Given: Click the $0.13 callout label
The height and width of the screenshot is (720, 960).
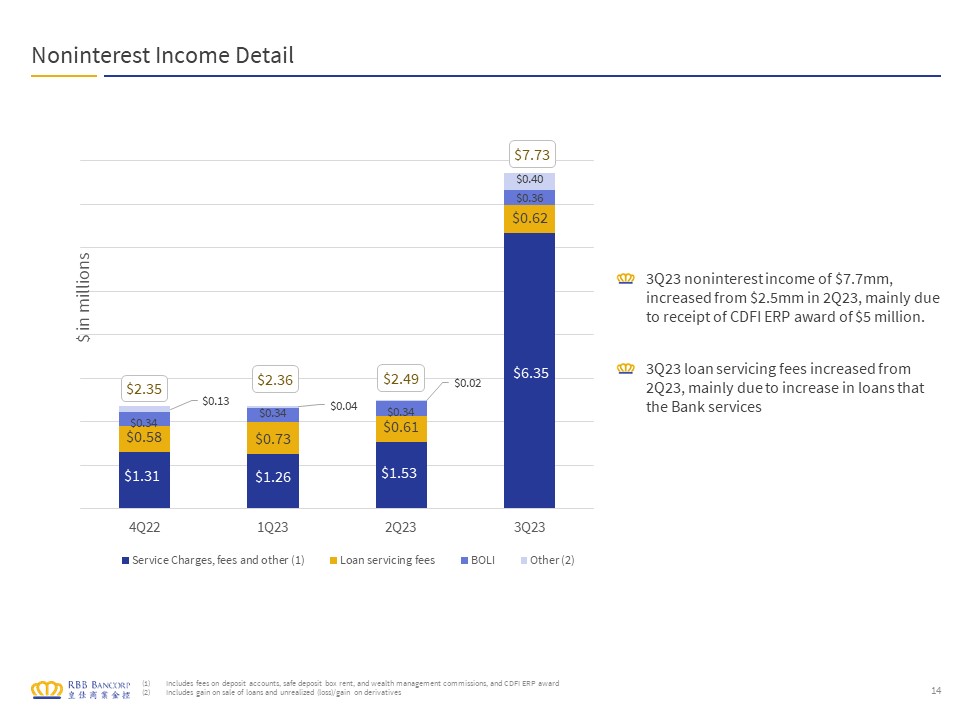Looking at the screenshot, I should tap(216, 401).
